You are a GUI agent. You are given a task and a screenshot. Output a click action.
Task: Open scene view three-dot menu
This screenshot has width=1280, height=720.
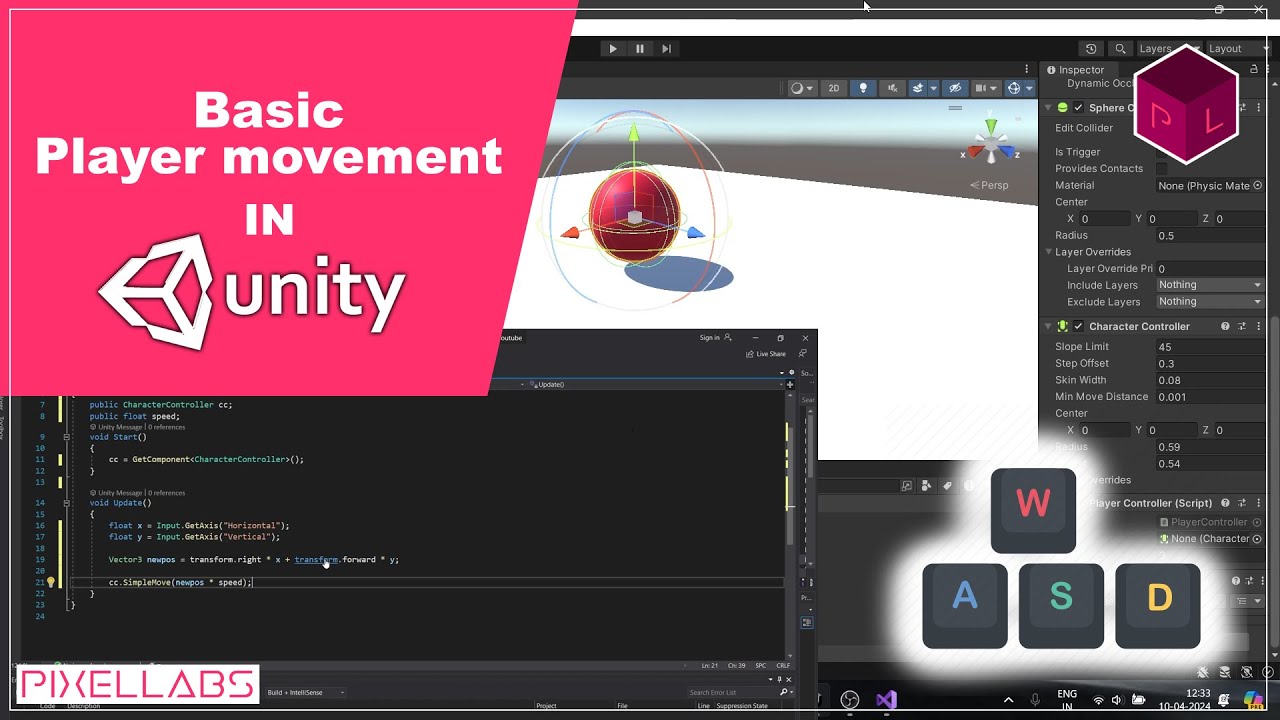(x=1026, y=69)
